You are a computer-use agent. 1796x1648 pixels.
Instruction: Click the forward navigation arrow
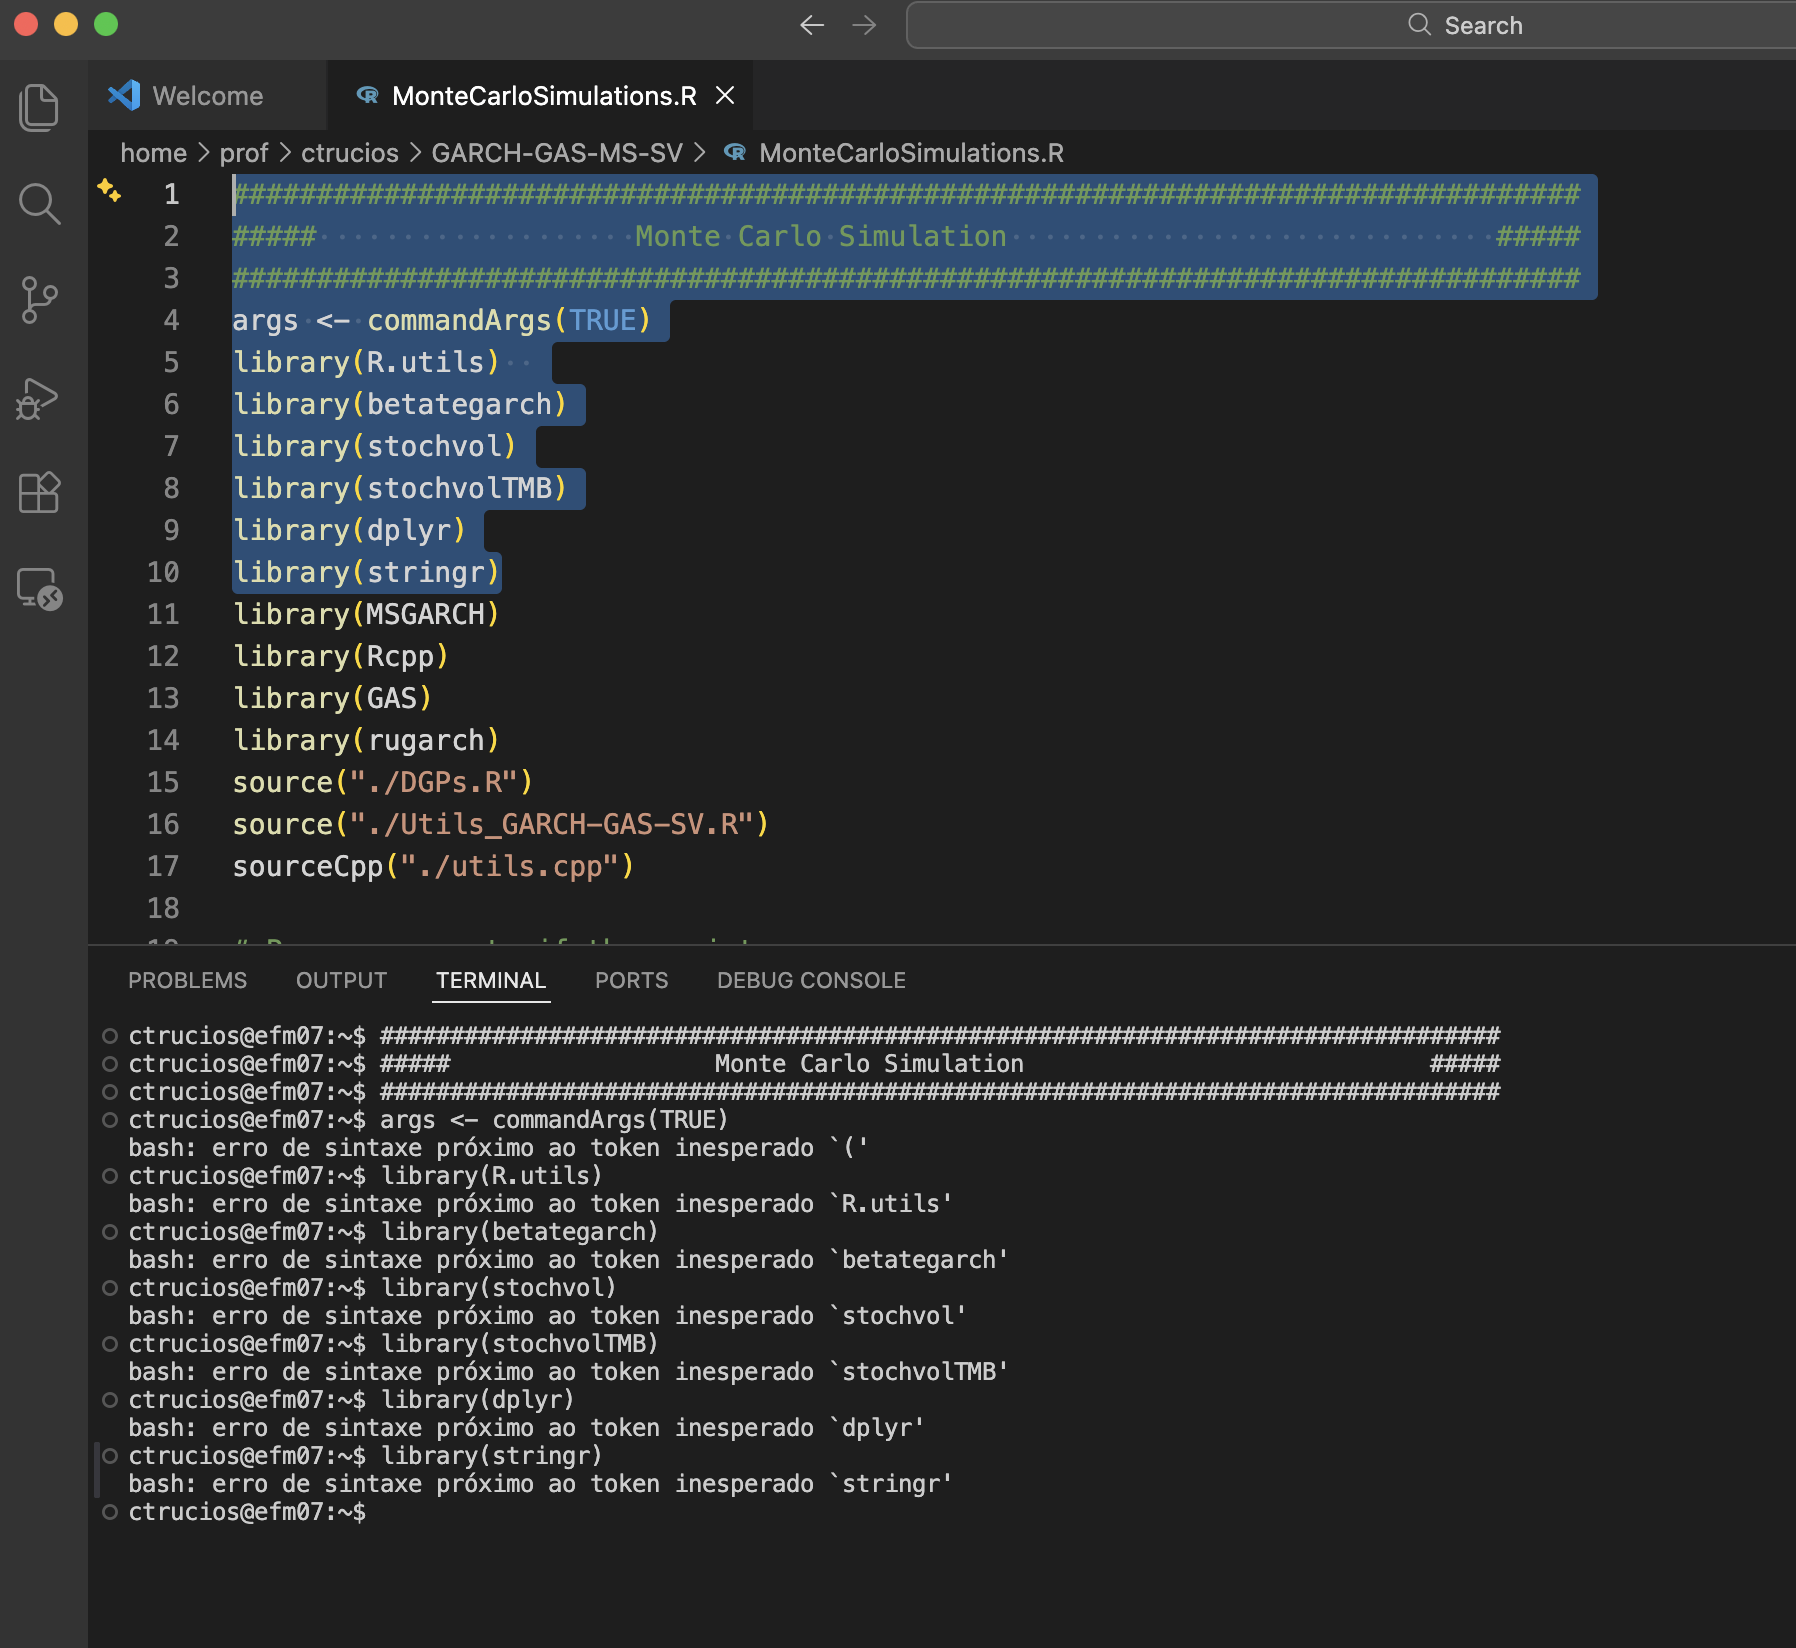click(x=864, y=25)
